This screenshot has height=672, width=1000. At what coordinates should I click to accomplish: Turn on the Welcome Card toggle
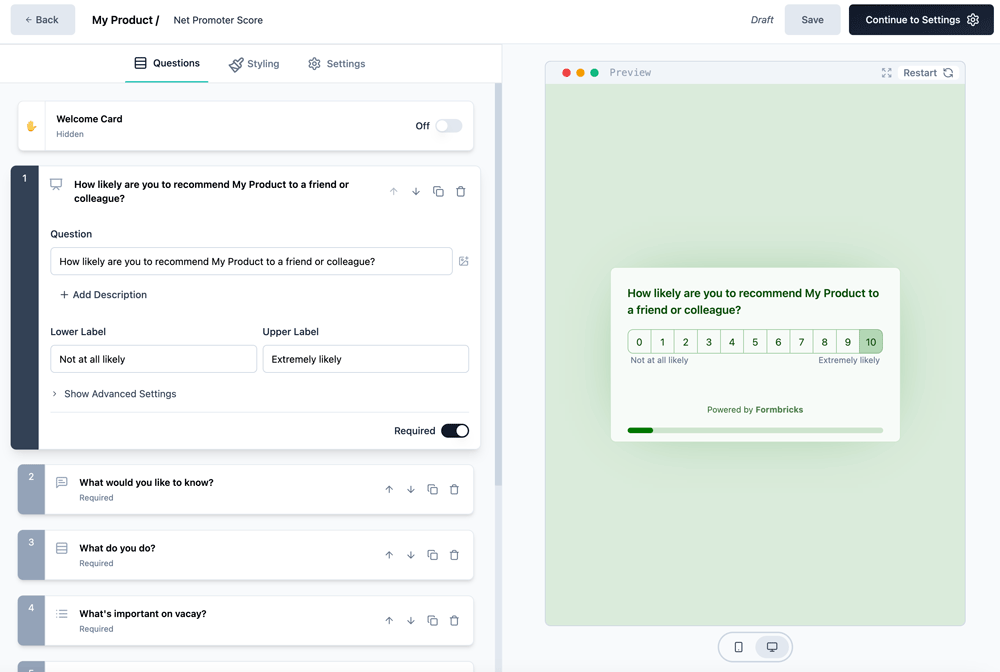pos(449,126)
